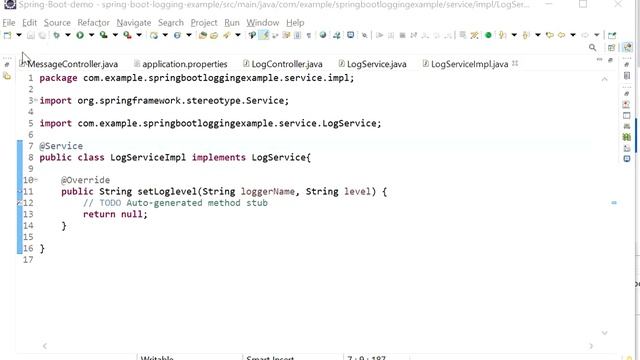Open the File menu
Screen dimensions: 640x360
tap(9, 23)
